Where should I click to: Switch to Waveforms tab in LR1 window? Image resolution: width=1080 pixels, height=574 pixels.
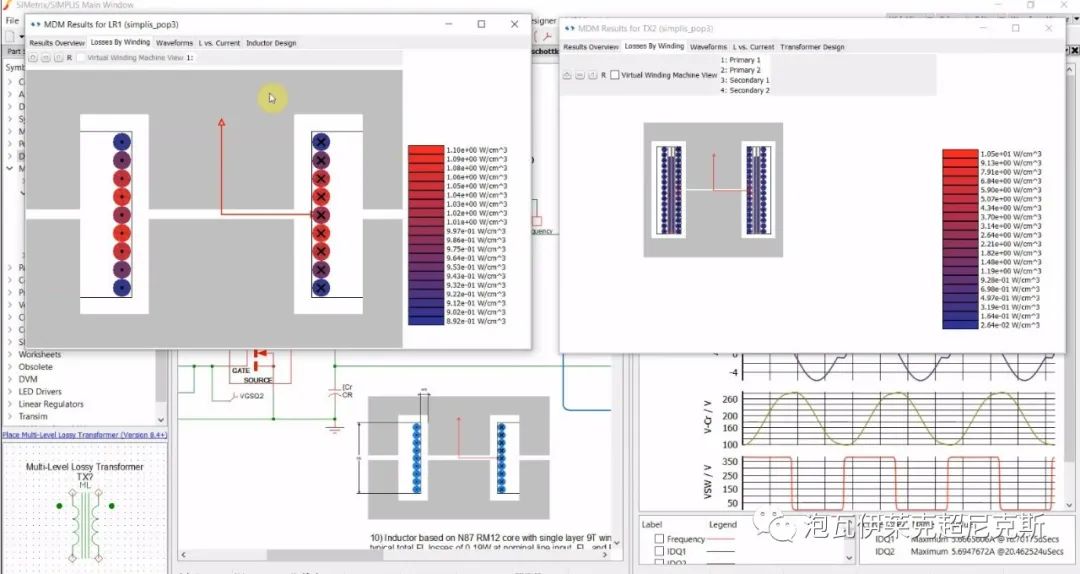pyautogui.click(x=174, y=43)
